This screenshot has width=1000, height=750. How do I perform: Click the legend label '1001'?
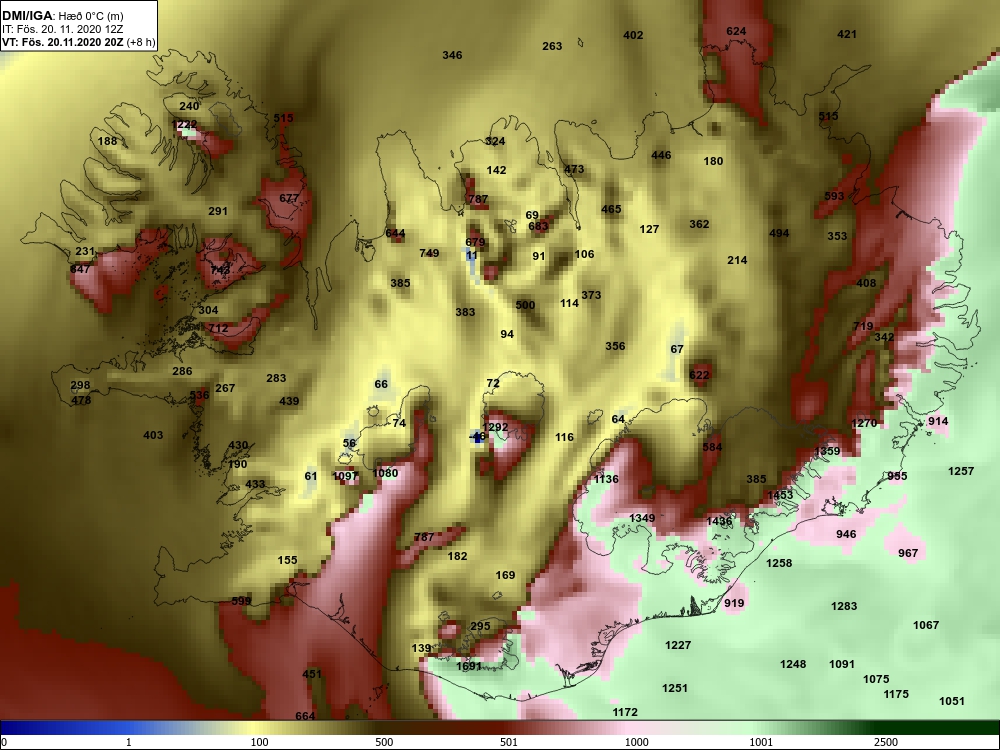[x=761, y=742]
